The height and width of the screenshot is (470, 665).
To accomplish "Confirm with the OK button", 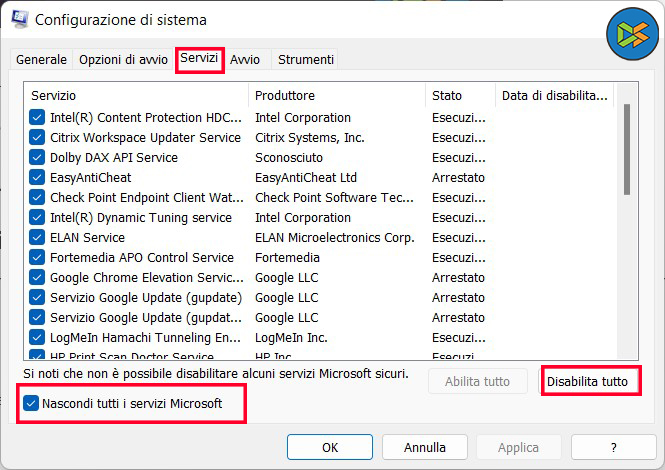I will (329, 447).
